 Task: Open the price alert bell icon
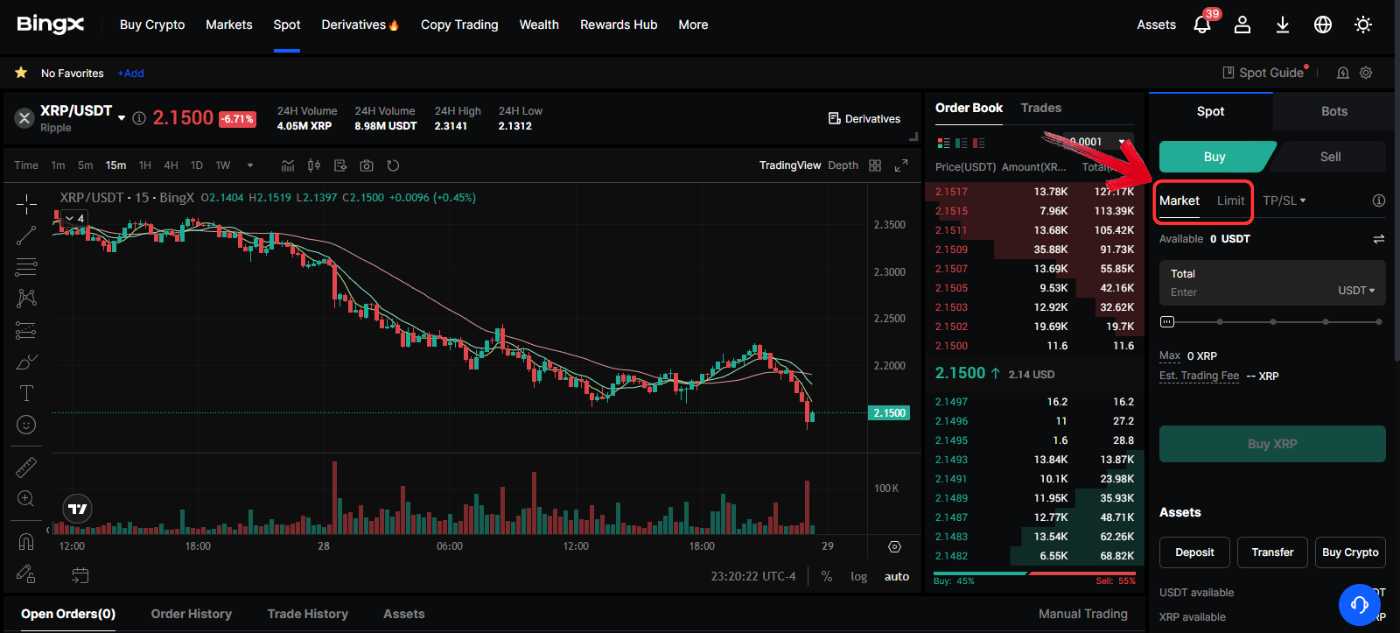tap(1342, 73)
